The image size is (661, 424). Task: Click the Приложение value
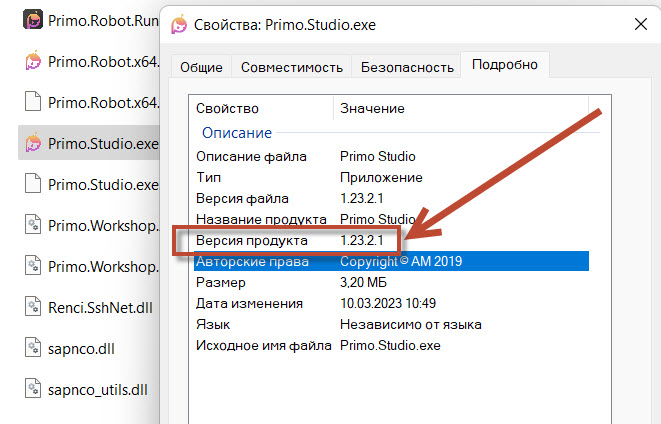(381, 177)
